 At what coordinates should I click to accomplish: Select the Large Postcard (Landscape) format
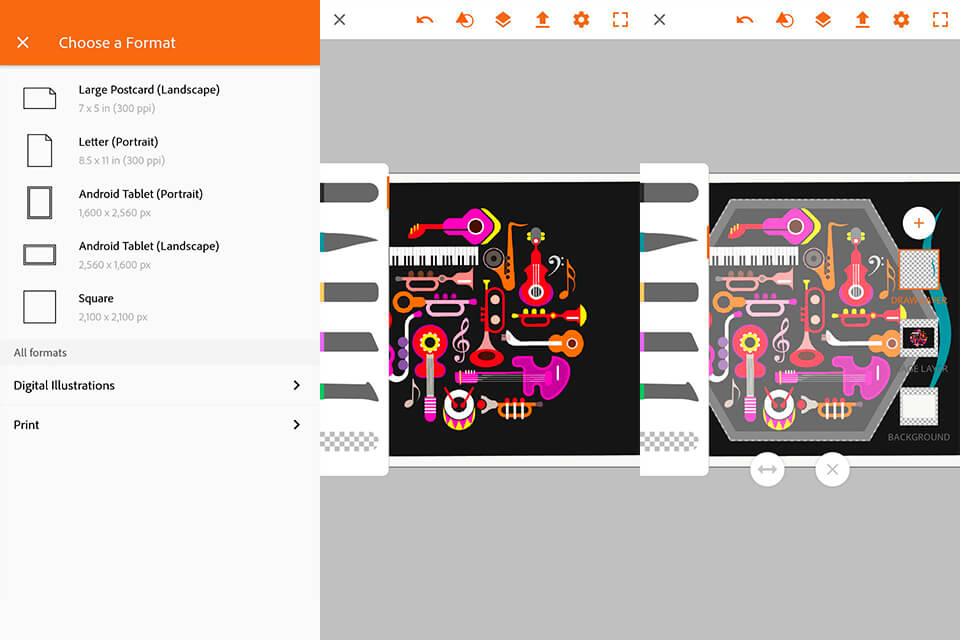[160, 97]
